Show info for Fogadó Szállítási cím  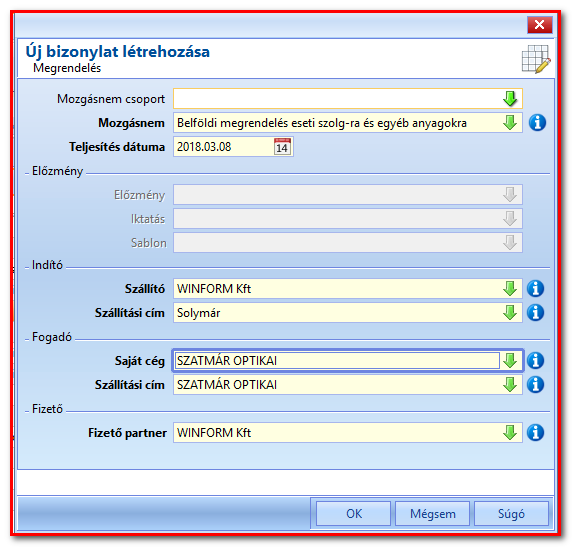536,385
